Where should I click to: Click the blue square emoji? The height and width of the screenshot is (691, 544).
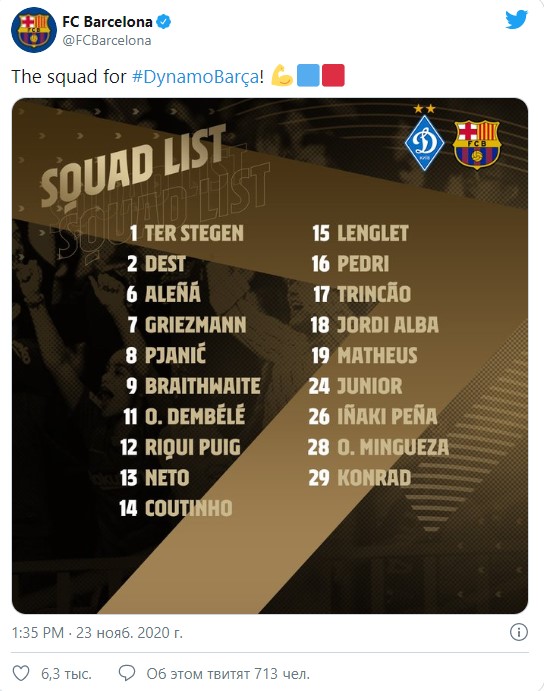pos(308,75)
